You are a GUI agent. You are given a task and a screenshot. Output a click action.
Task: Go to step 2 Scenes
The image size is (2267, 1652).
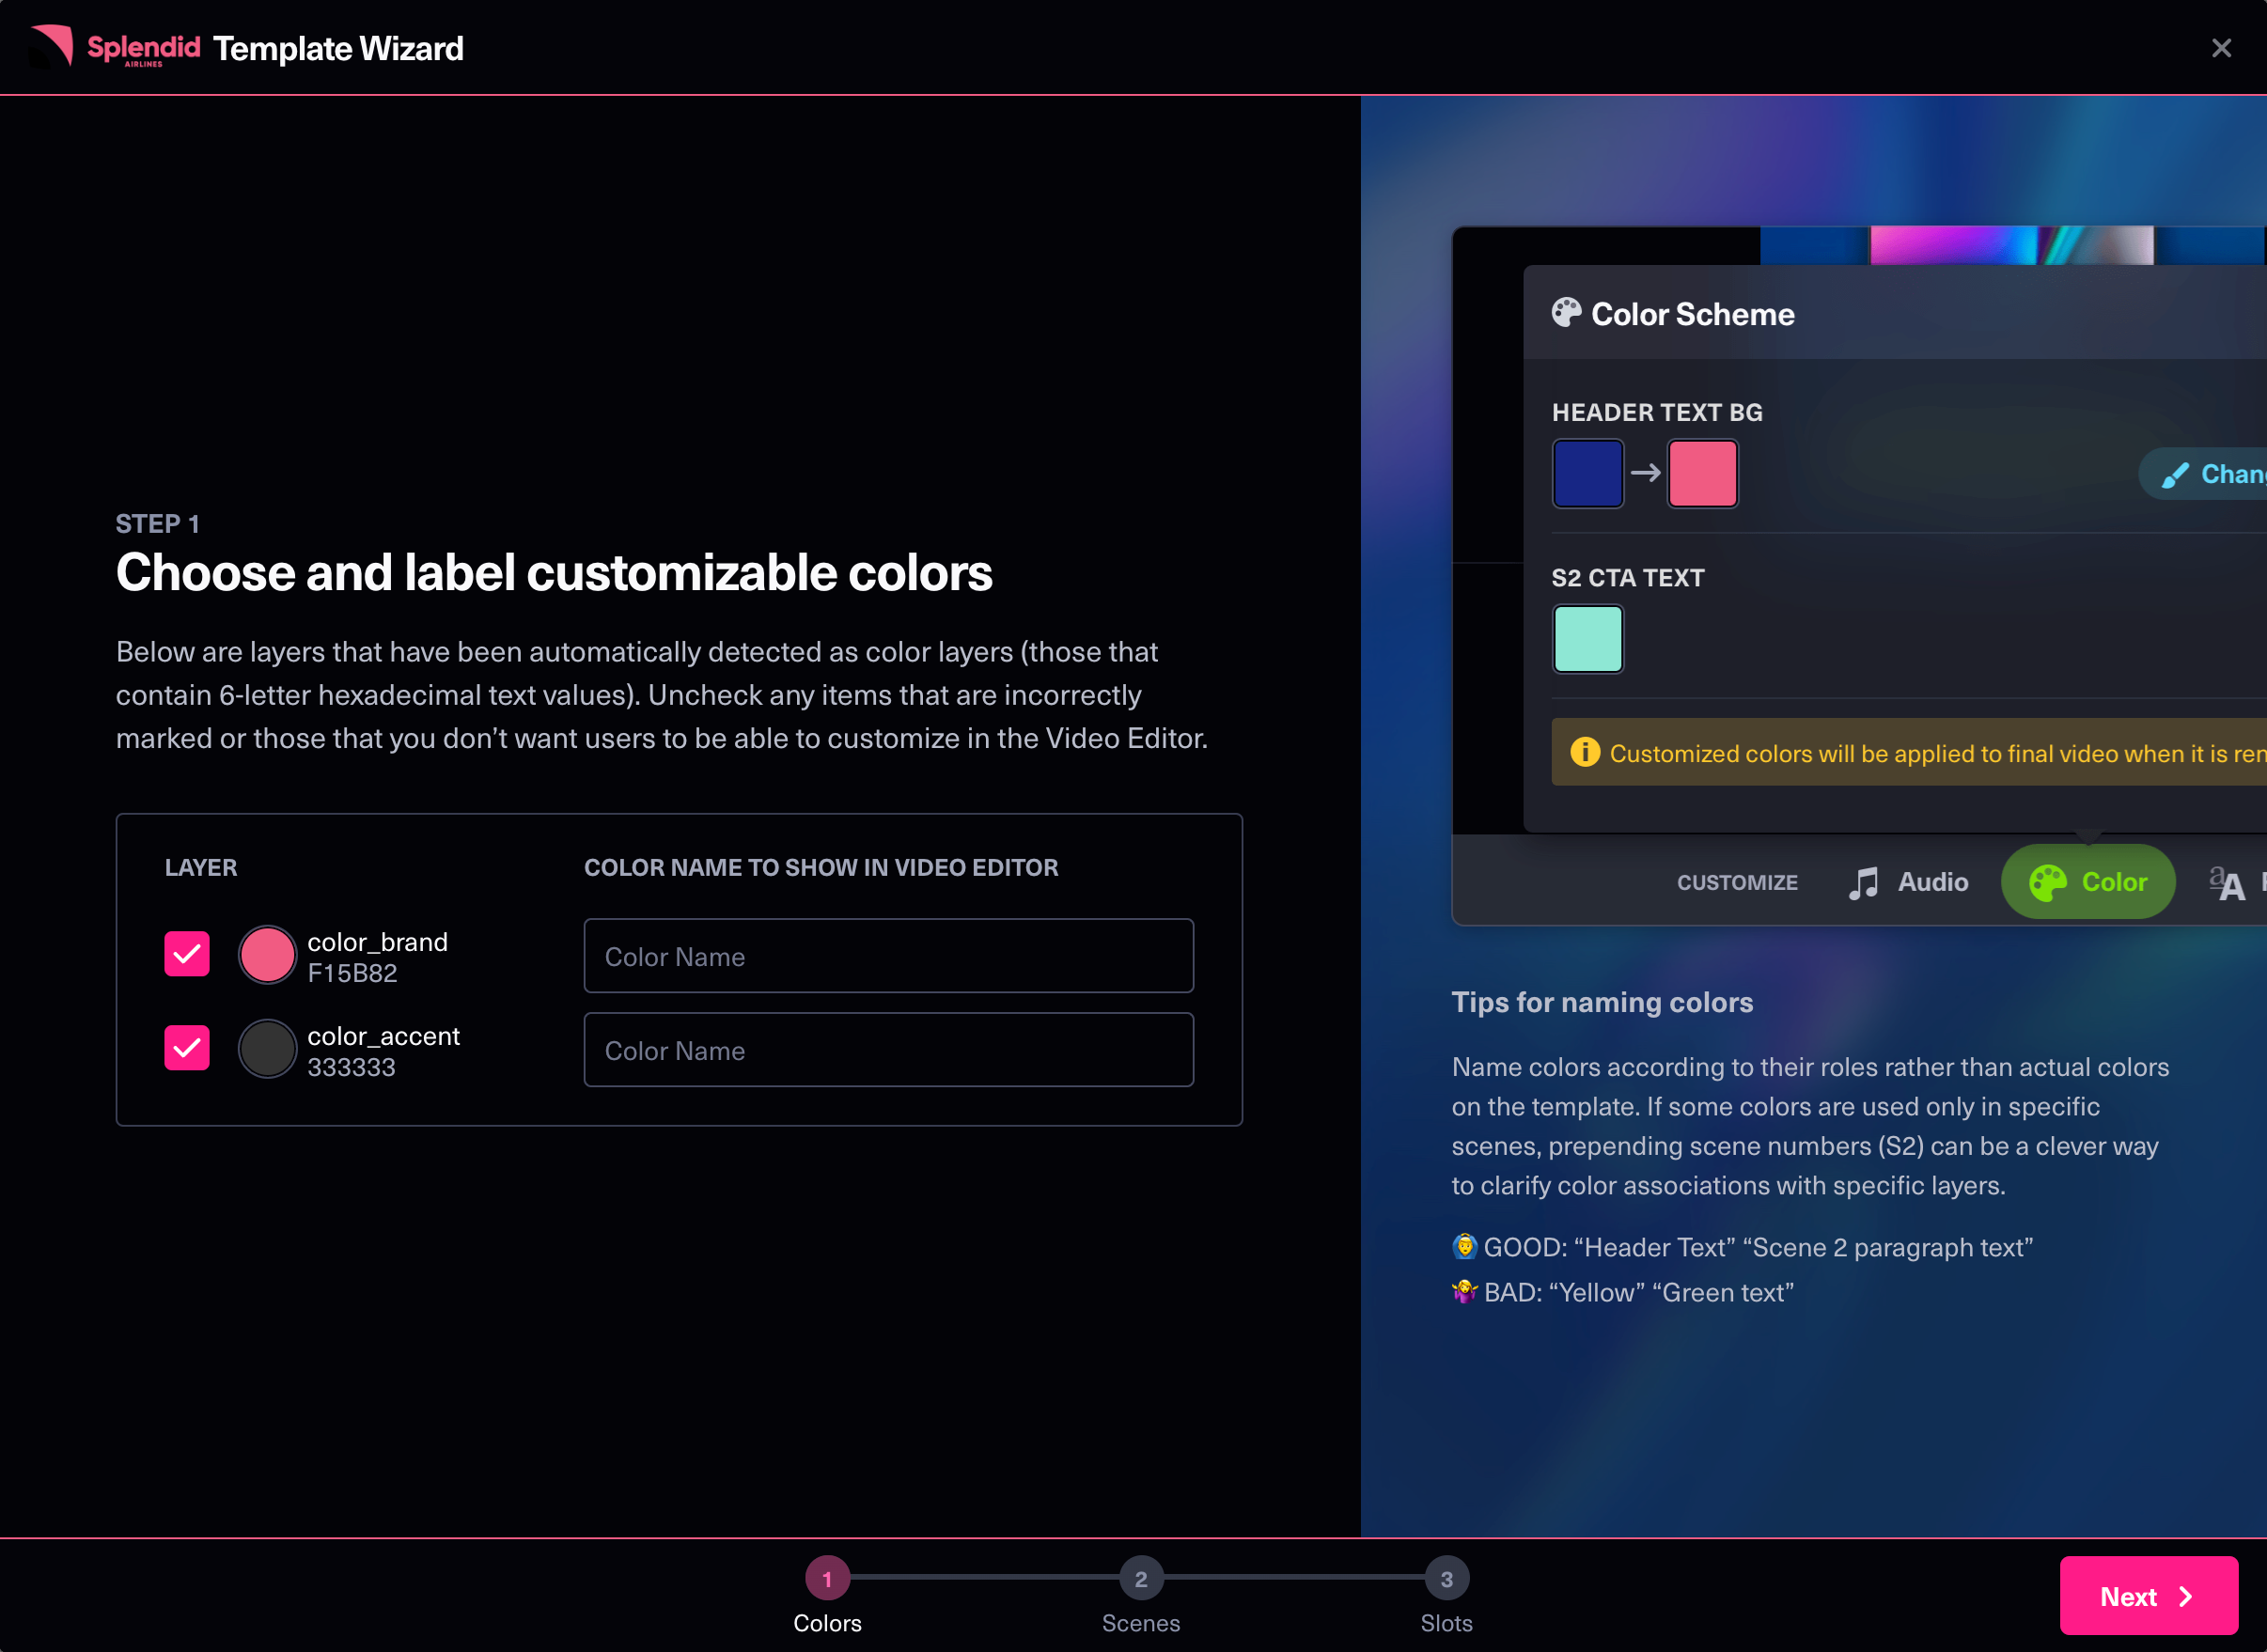[1140, 1580]
